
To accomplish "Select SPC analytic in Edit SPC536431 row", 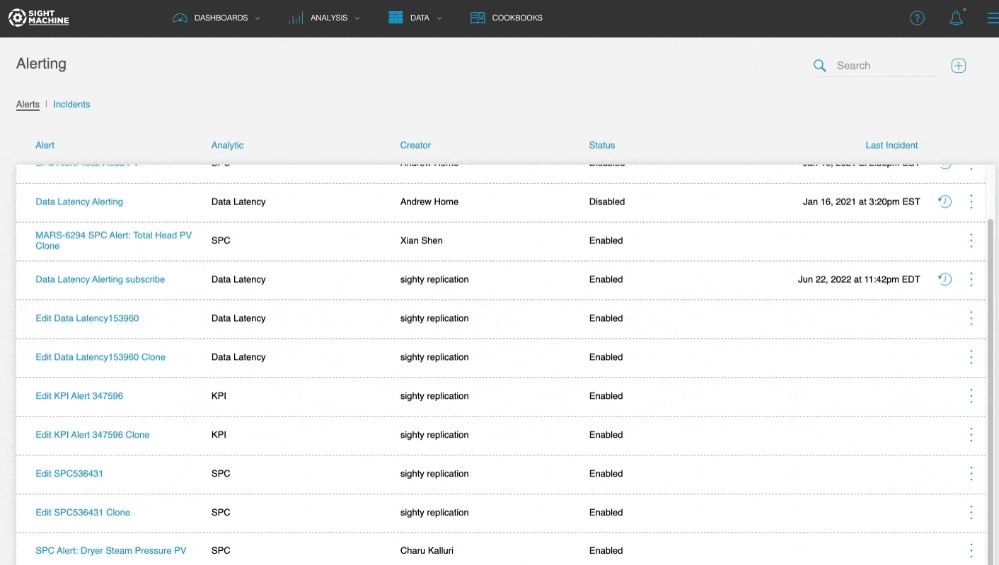I will tap(220, 473).
